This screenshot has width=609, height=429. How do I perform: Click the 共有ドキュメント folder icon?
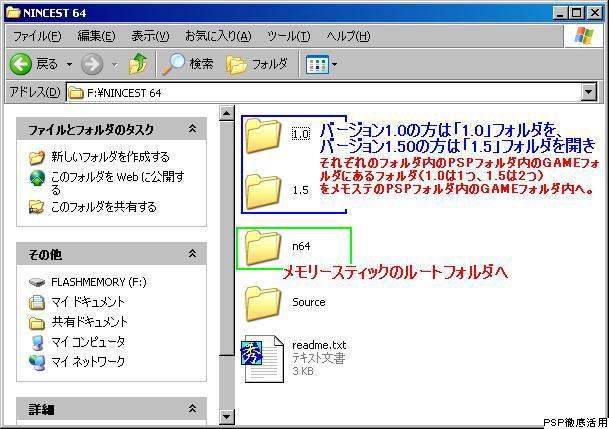37,322
